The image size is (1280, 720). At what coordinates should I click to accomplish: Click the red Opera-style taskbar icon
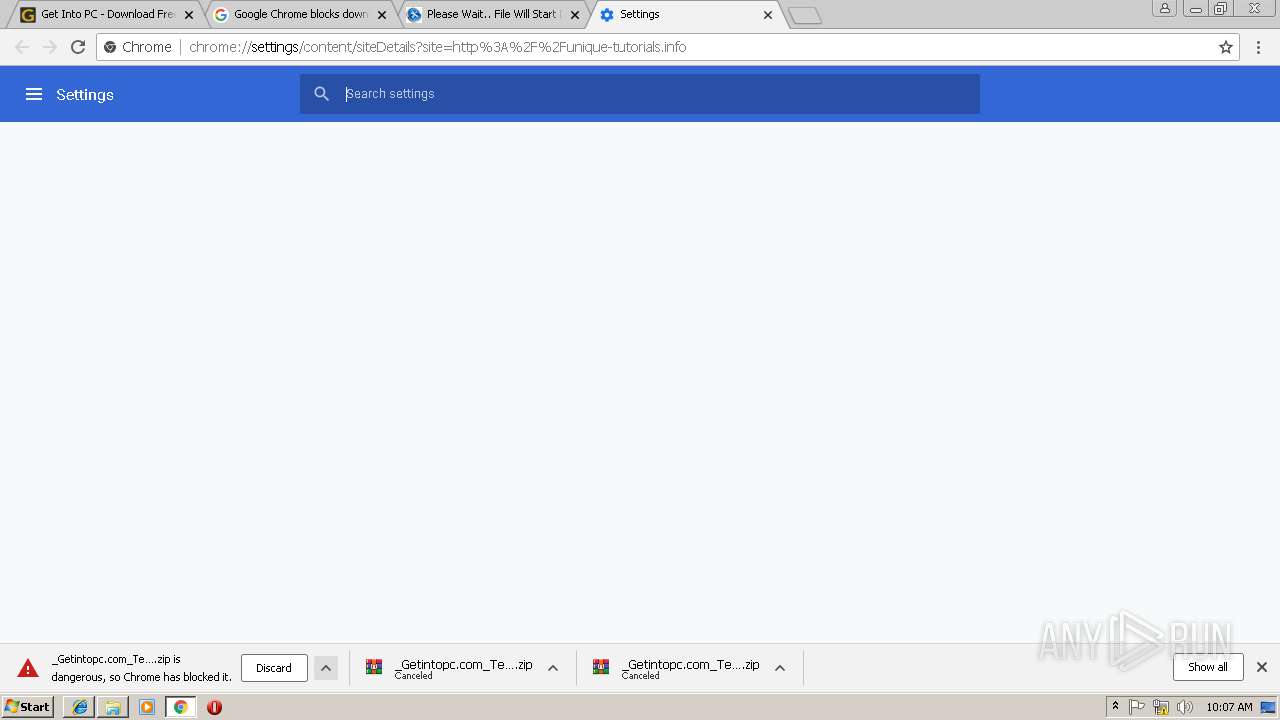(x=214, y=707)
